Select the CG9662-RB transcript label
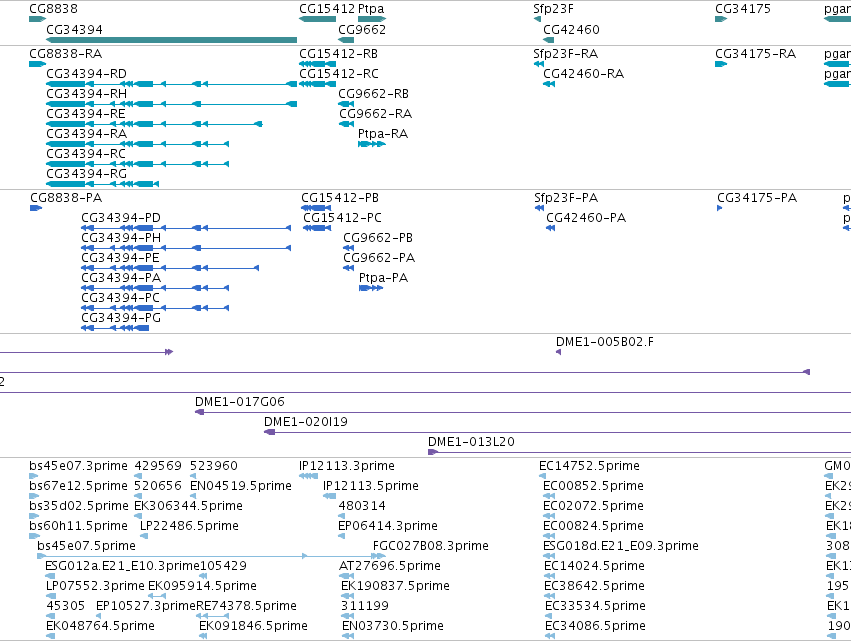This screenshot has width=851, height=641. pos(373,94)
